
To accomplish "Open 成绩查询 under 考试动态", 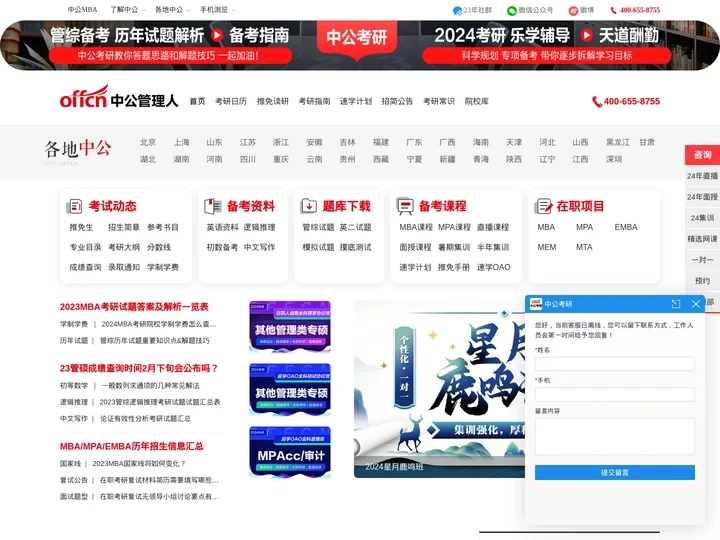I will (x=85, y=267).
